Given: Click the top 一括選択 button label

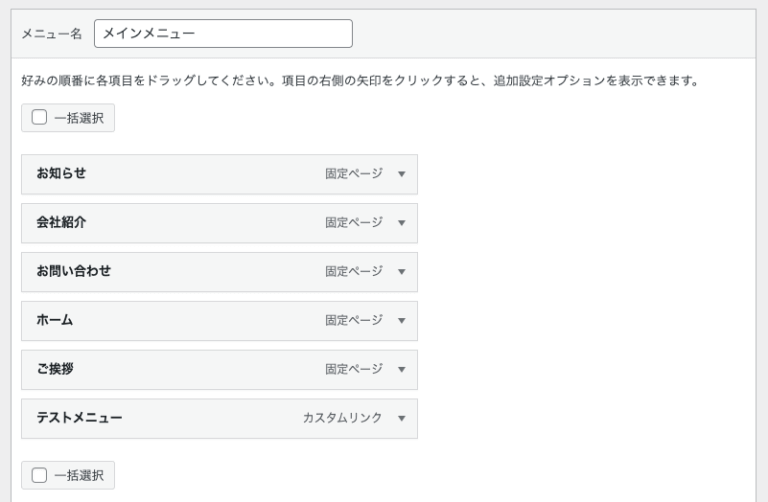Looking at the screenshot, I should (x=78, y=118).
